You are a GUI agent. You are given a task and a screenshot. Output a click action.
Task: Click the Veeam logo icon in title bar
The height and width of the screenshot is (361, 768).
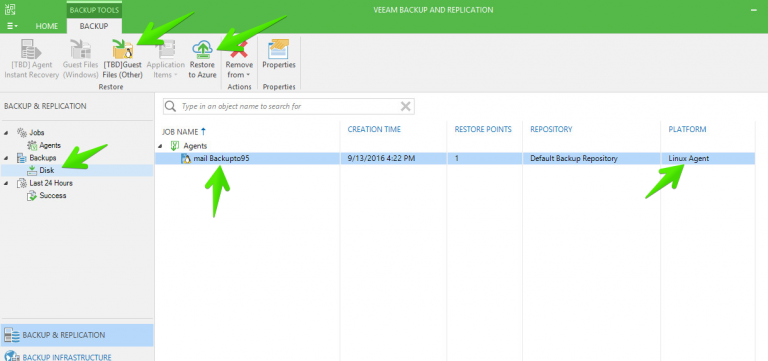[10, 9]
